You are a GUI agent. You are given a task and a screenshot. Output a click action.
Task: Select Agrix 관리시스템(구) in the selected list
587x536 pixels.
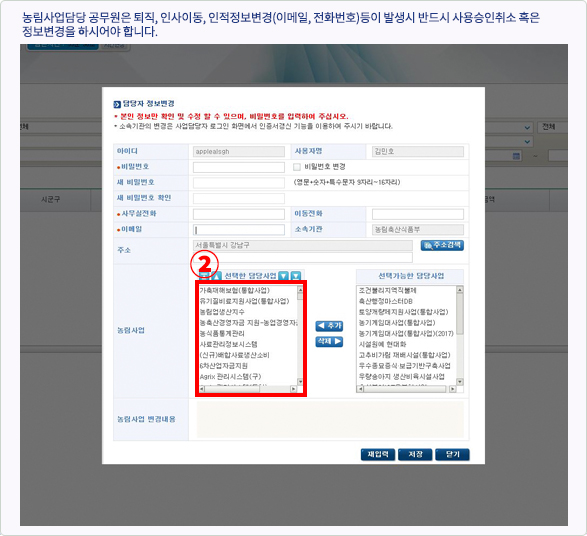[230, 377]
